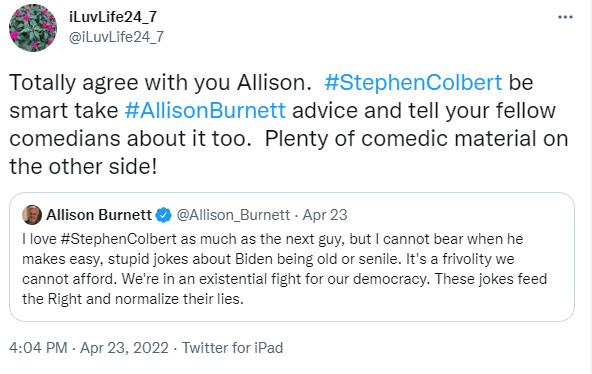Screen dimensions: 592x374
Task: Open the iLuvLife24_7 display name
Action: coord(113,17)
